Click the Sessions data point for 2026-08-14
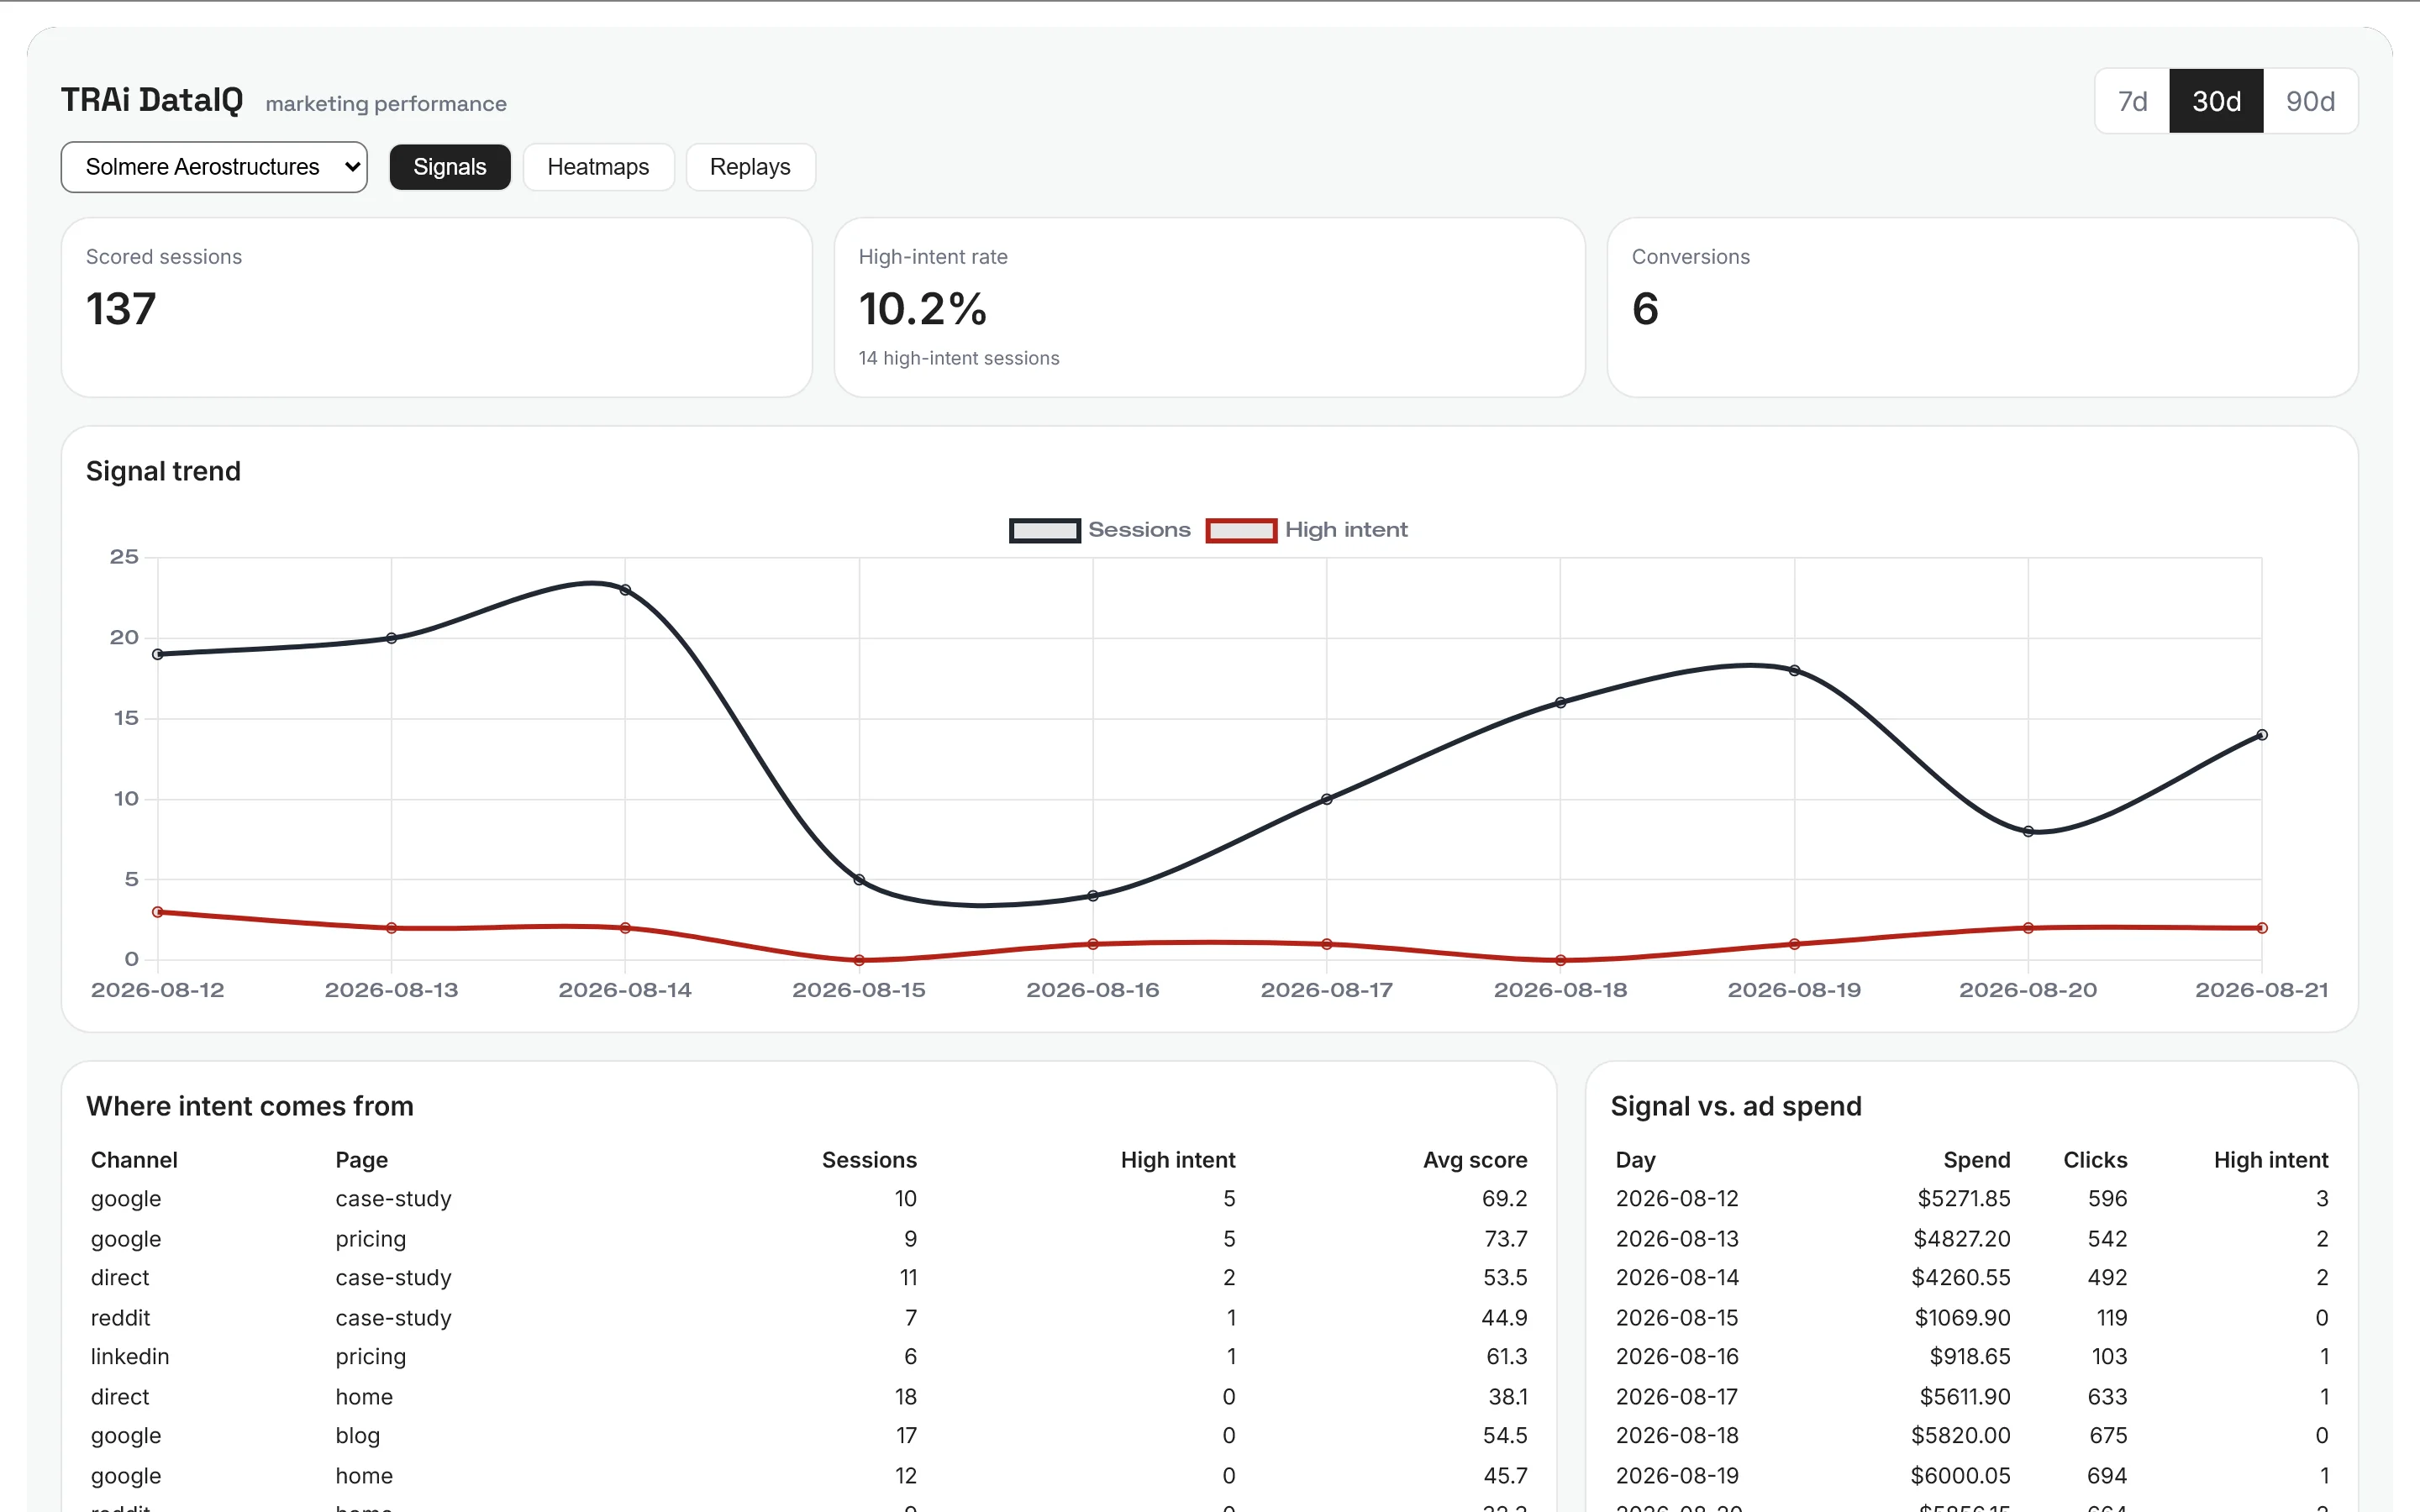Viewport: 2420px width, 1512px height. (625, 590)
